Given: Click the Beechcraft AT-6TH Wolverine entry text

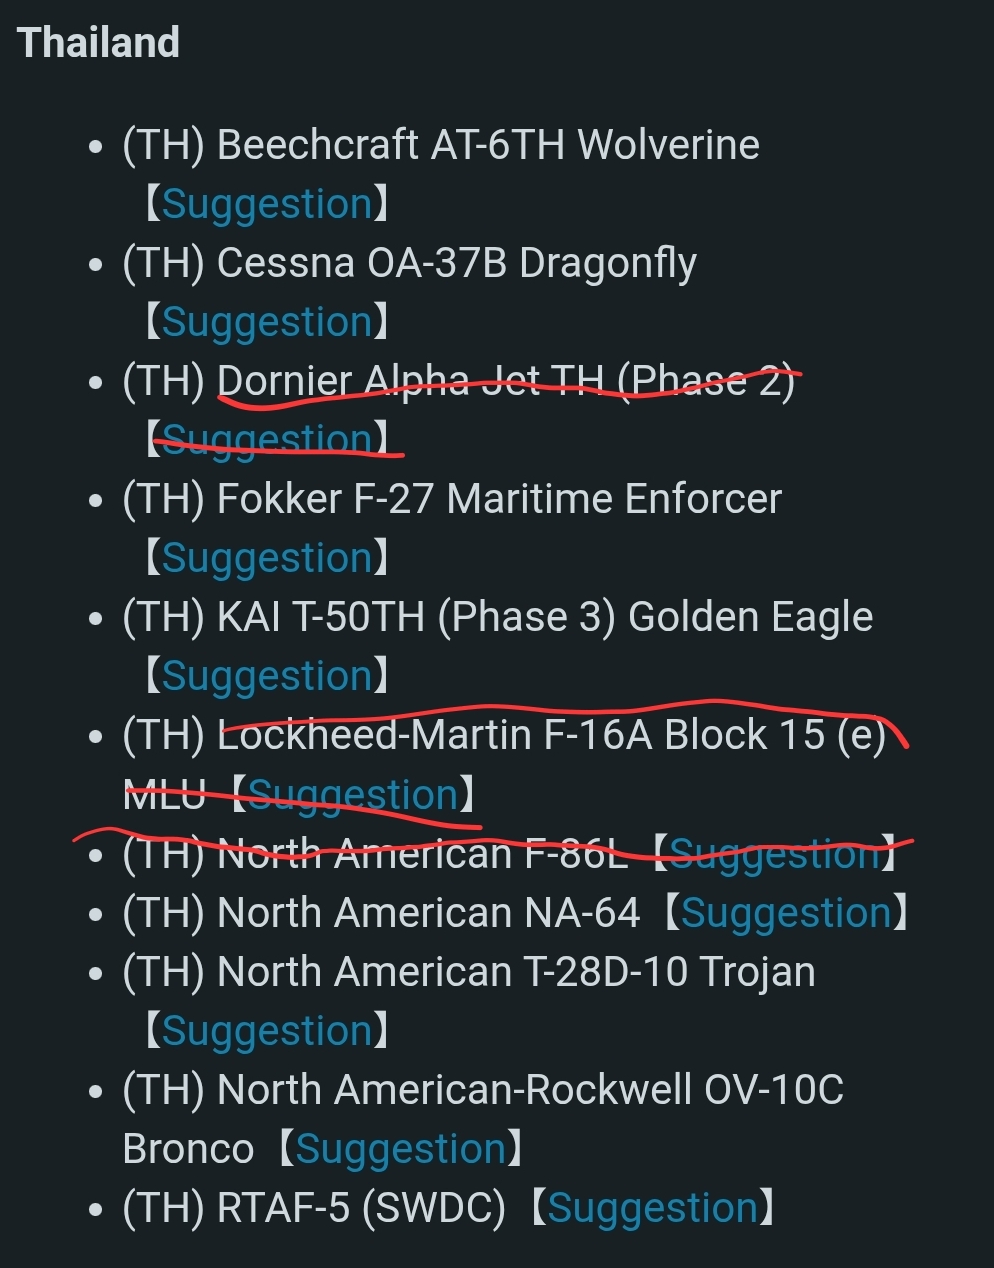Looking at the screenshot, I should (441, 145).
